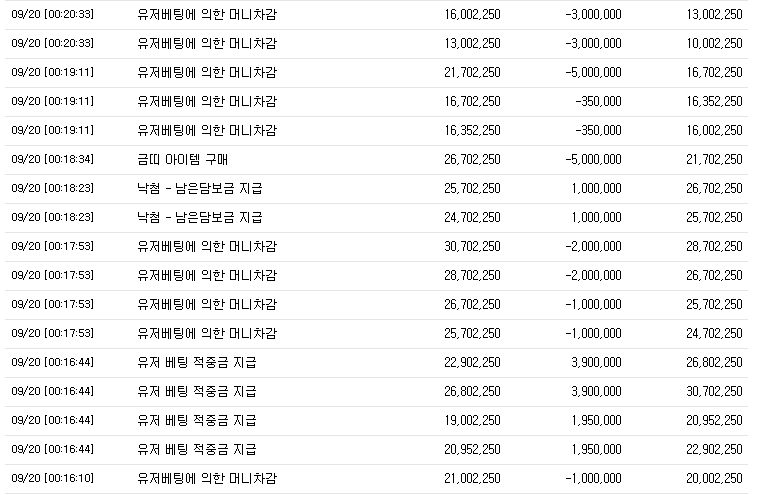Image resolution: width=758 pixels, height=495 pixels.
Task: Select the -1,000,000 deduction from 26,702,250
Action: click(x=593, y=305)
